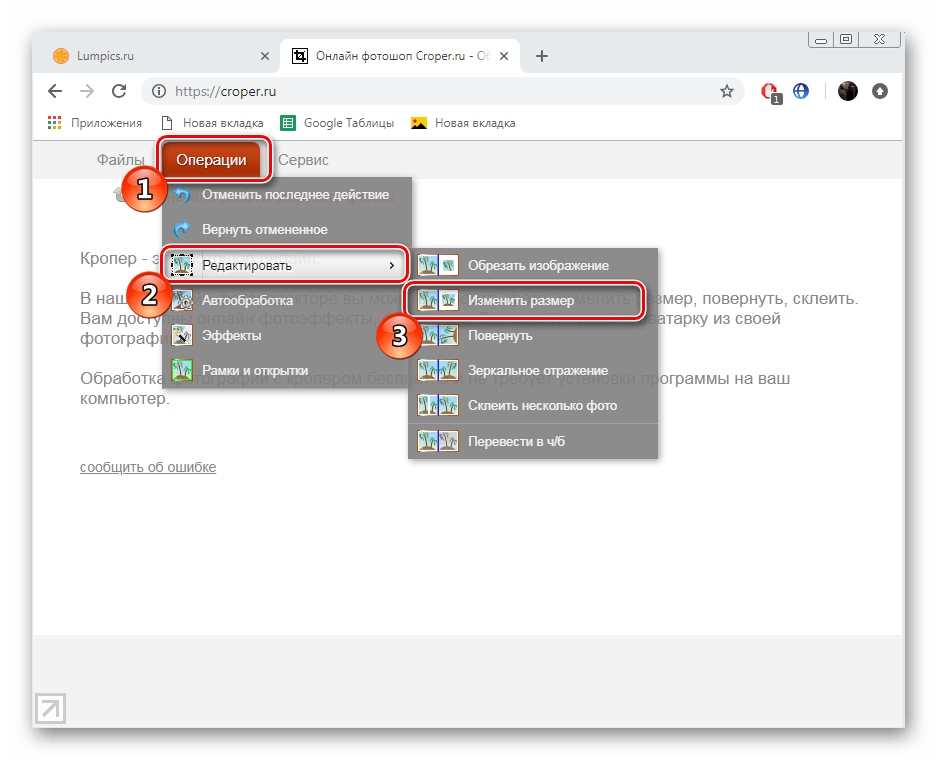Open the Apps grid in bookmarks bar
This screenshot has height=760, width=937.
[54, 122]
